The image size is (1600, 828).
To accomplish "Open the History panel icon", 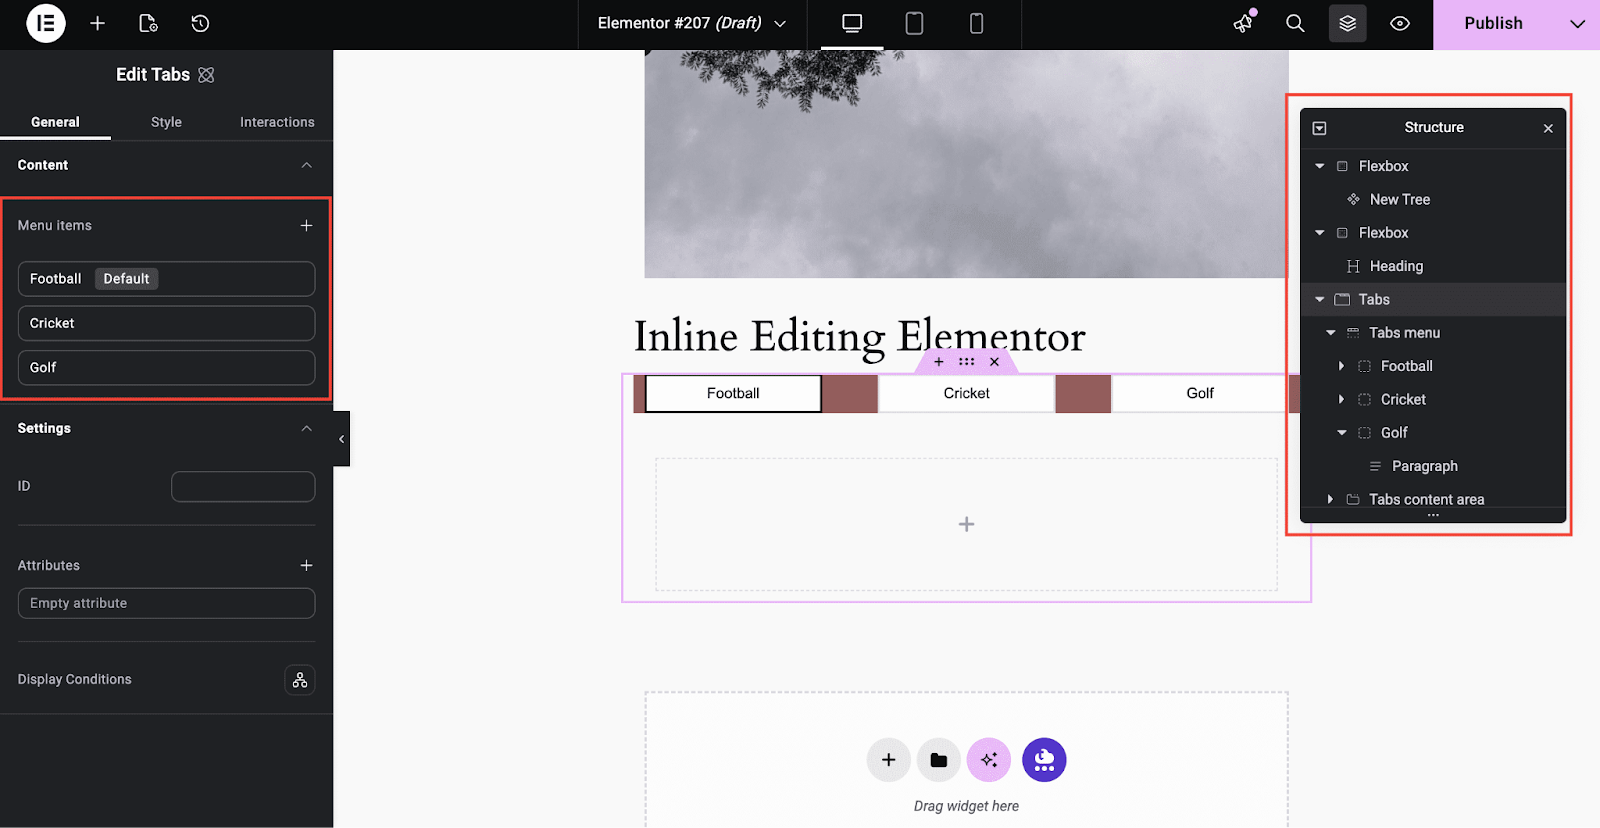I will tap(200, 23).
